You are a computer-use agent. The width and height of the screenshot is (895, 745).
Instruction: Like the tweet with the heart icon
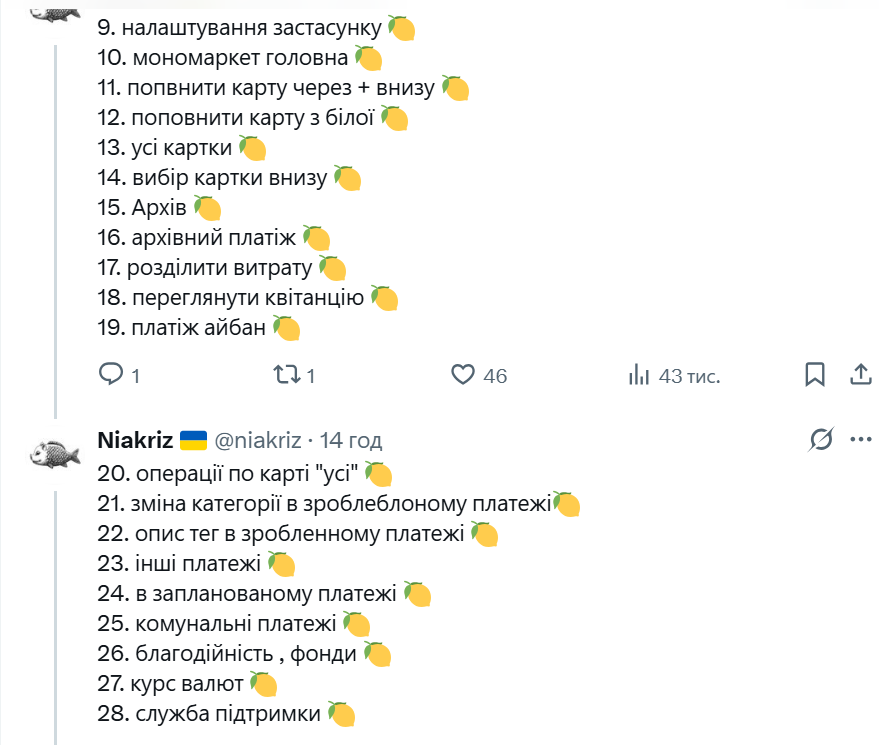click(x=462, y=375)
